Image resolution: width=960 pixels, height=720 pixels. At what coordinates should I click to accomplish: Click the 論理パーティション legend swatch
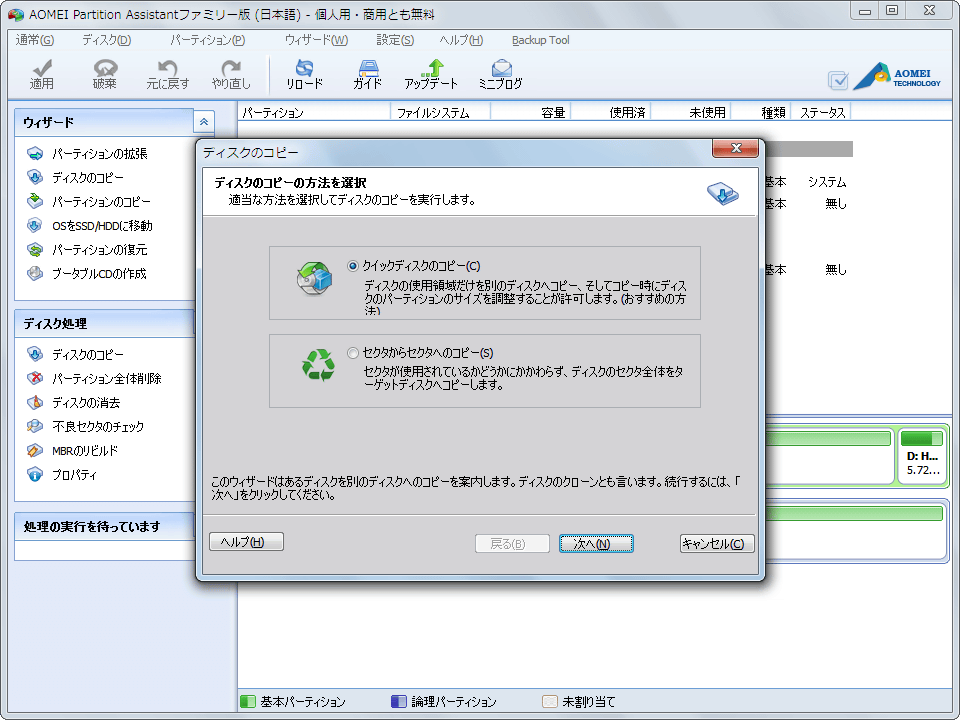coord(398,702)
